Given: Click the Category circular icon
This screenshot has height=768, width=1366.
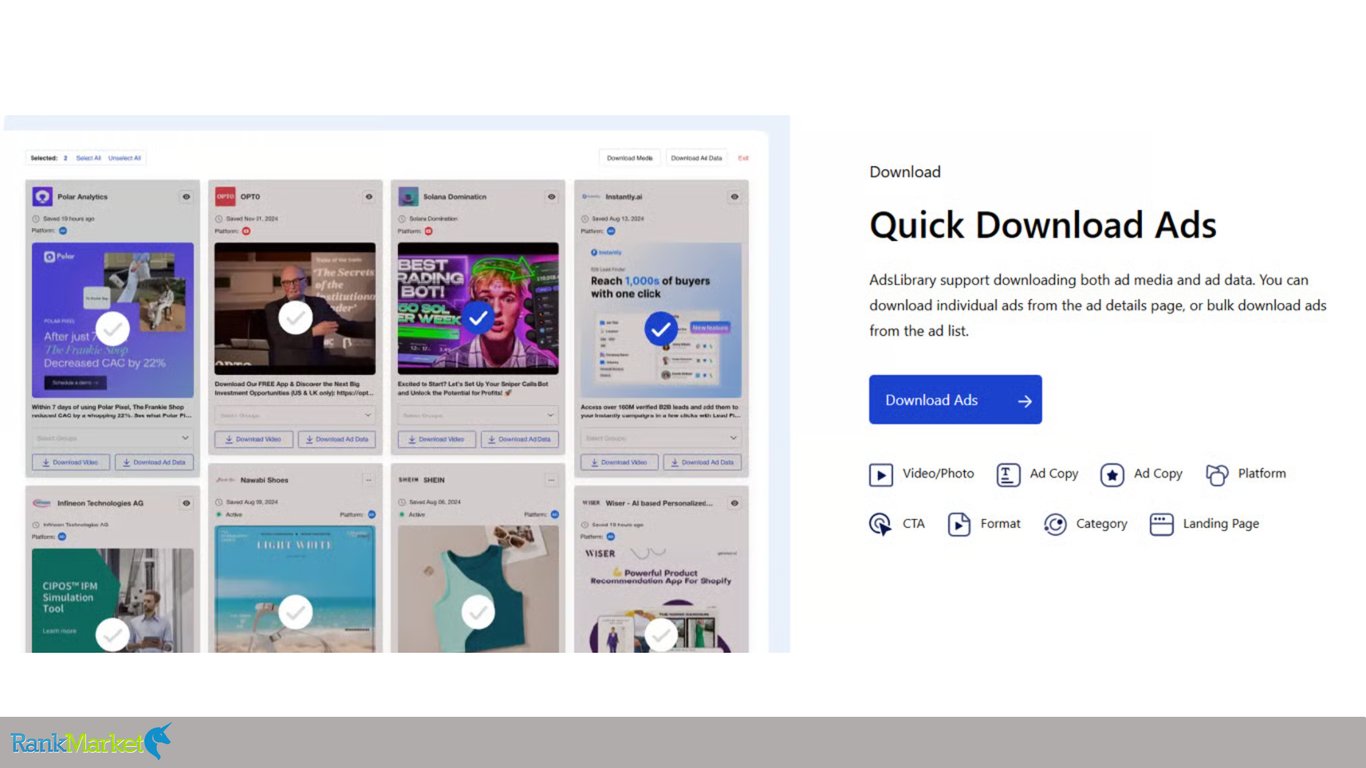Looking at the screenshot, I should pos(1055,524).
